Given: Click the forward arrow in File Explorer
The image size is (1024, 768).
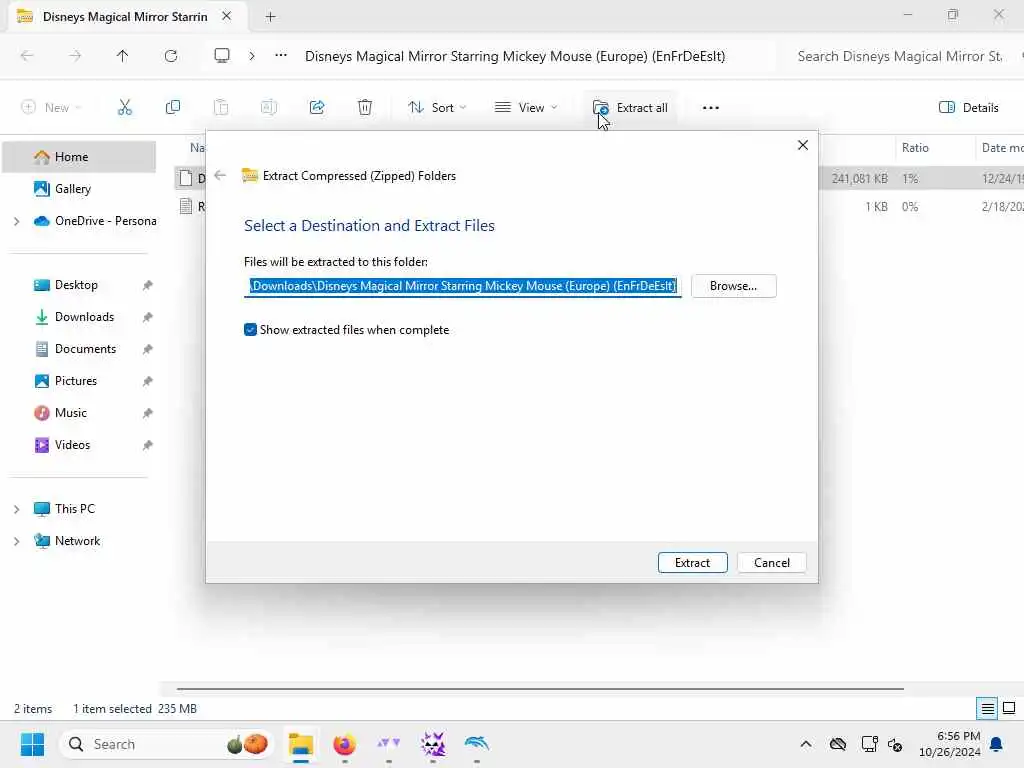Looking at the screenshot, I should click(75, 56).
